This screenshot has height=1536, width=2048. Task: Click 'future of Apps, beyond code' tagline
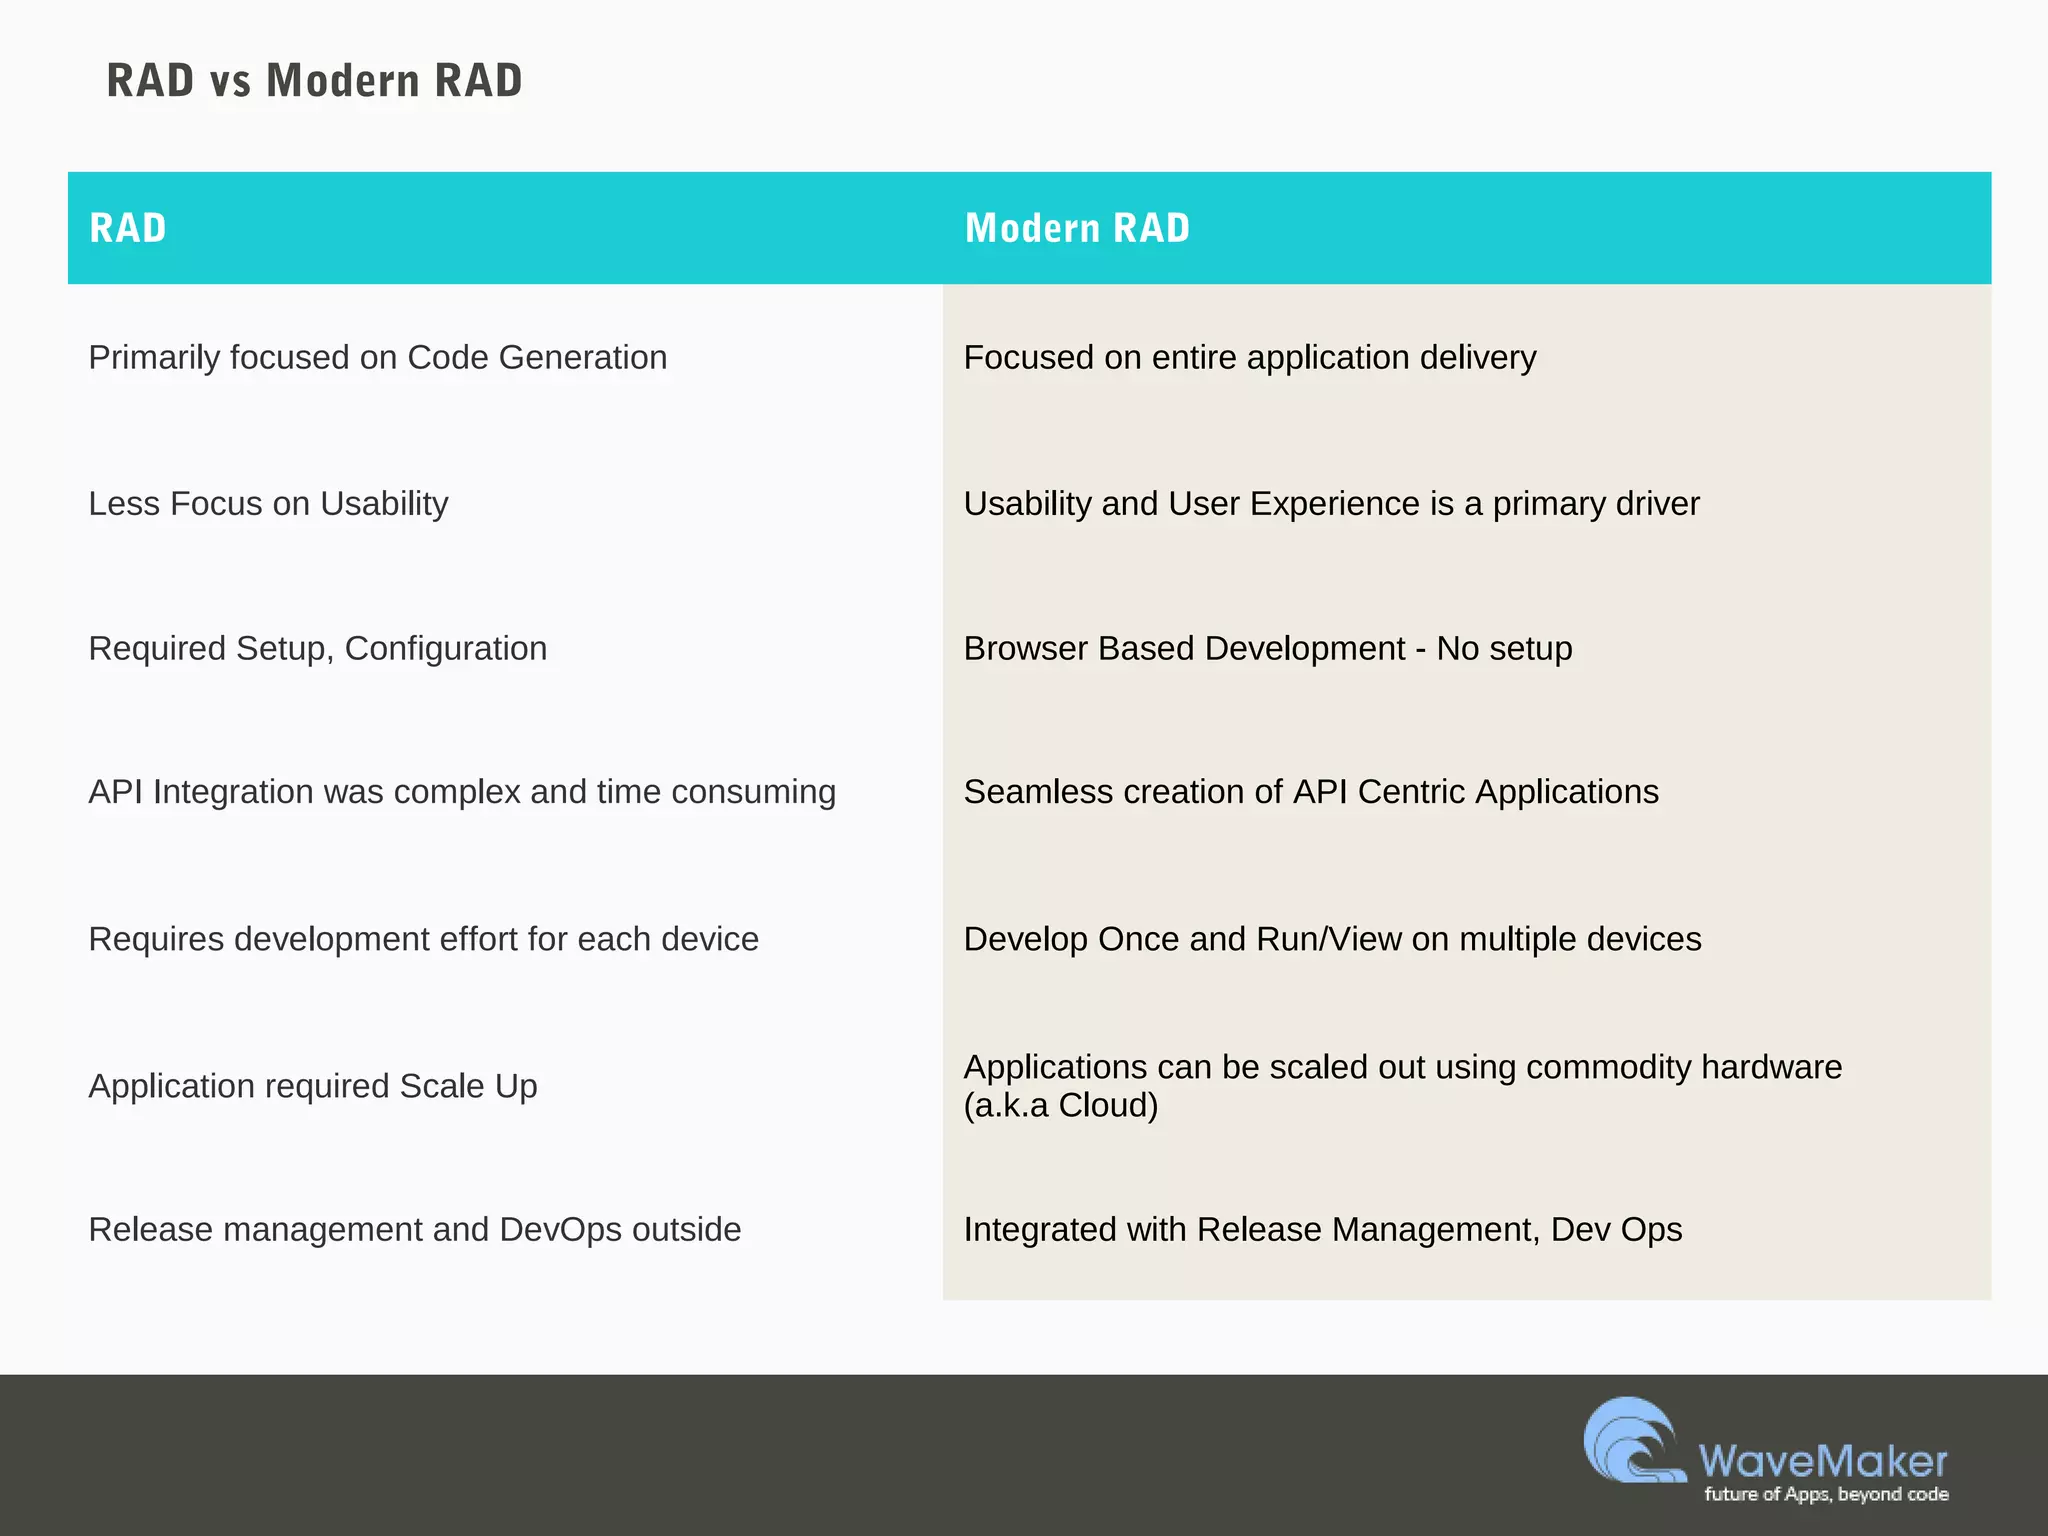tap(1826, 1494)
